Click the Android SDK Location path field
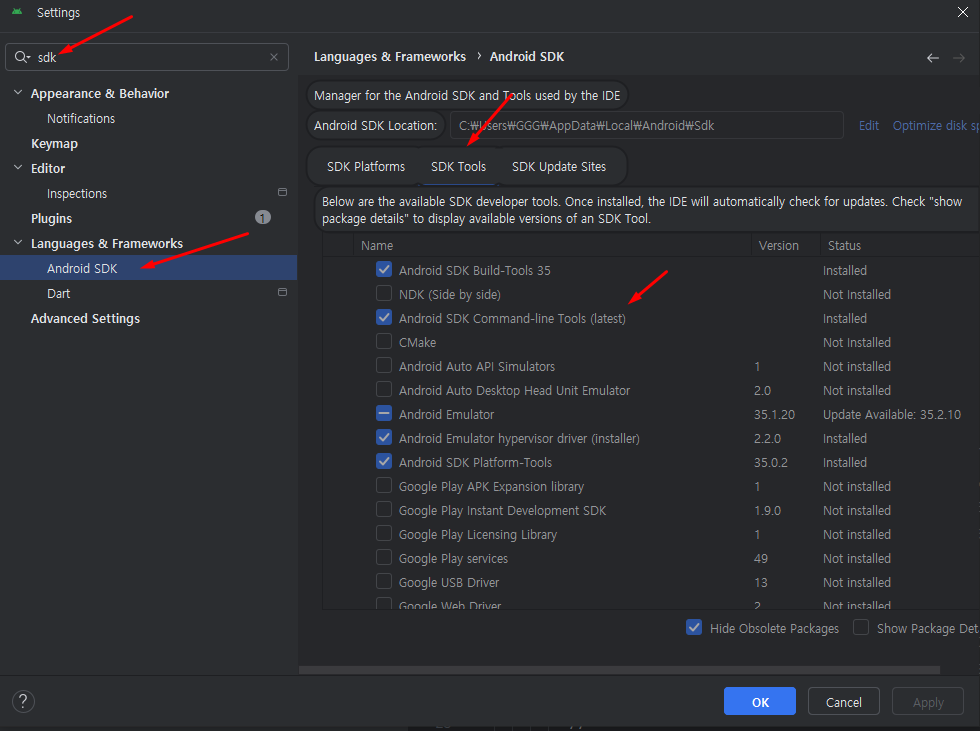Image resolution: width=980 pixels, height=731 pixels. coord(646,126)
